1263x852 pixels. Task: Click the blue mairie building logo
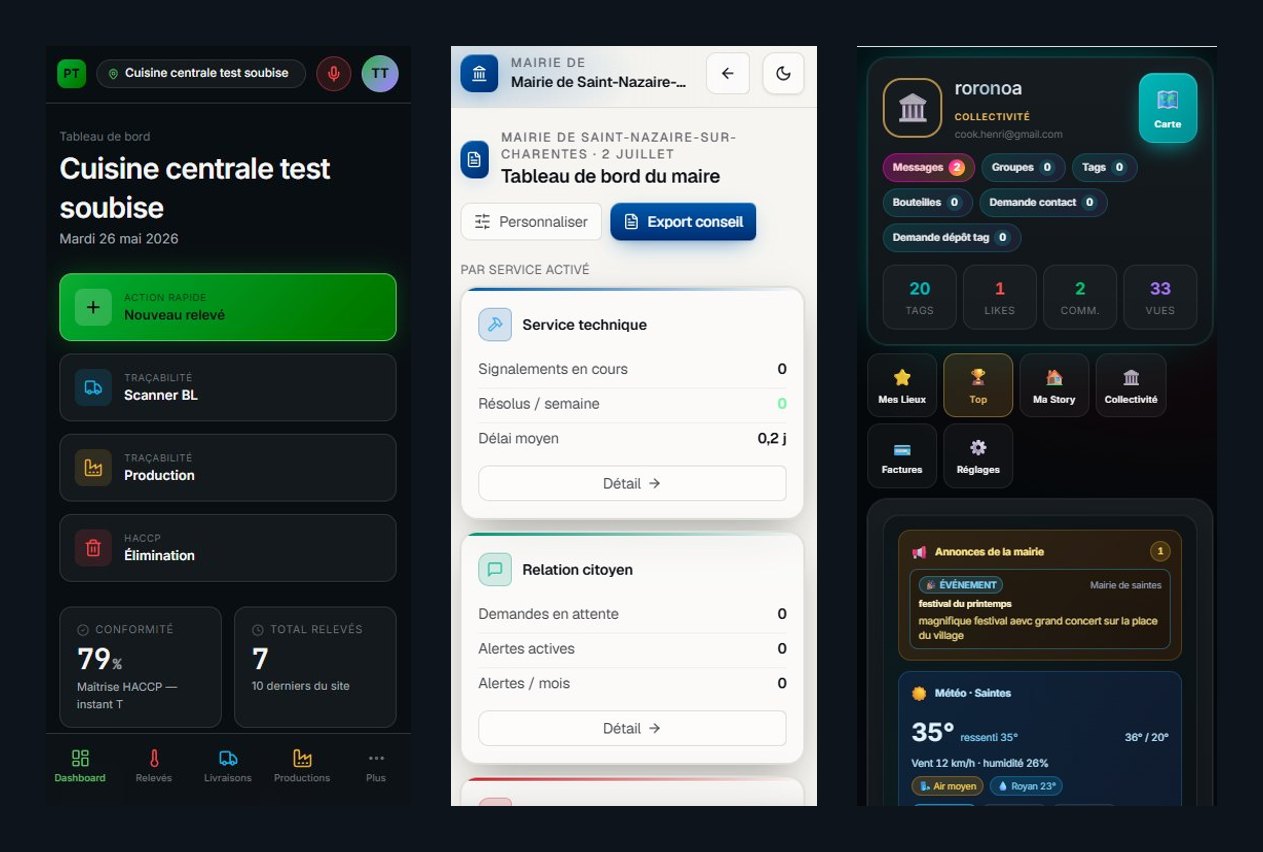479,74
